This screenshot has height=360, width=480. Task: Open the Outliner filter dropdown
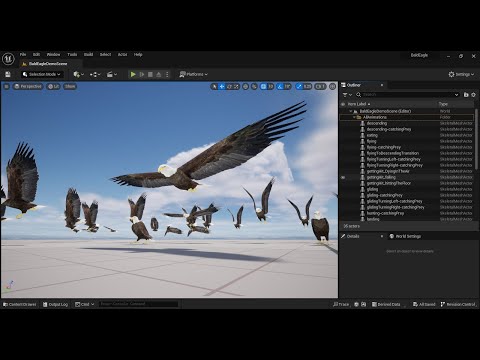347,95
